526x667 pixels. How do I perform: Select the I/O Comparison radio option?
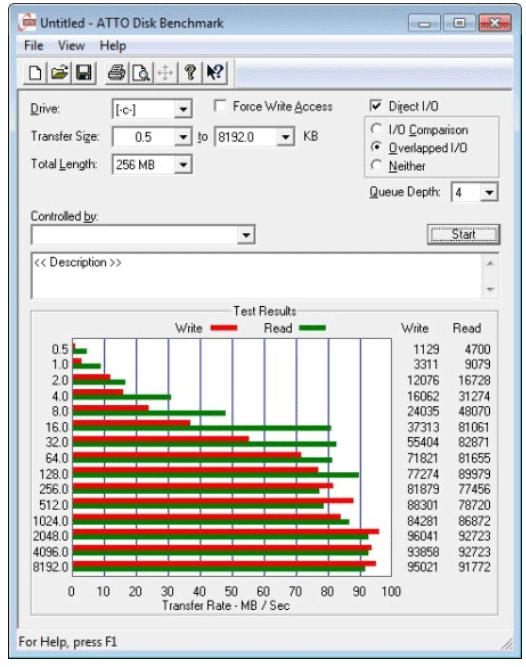[376, 128]
